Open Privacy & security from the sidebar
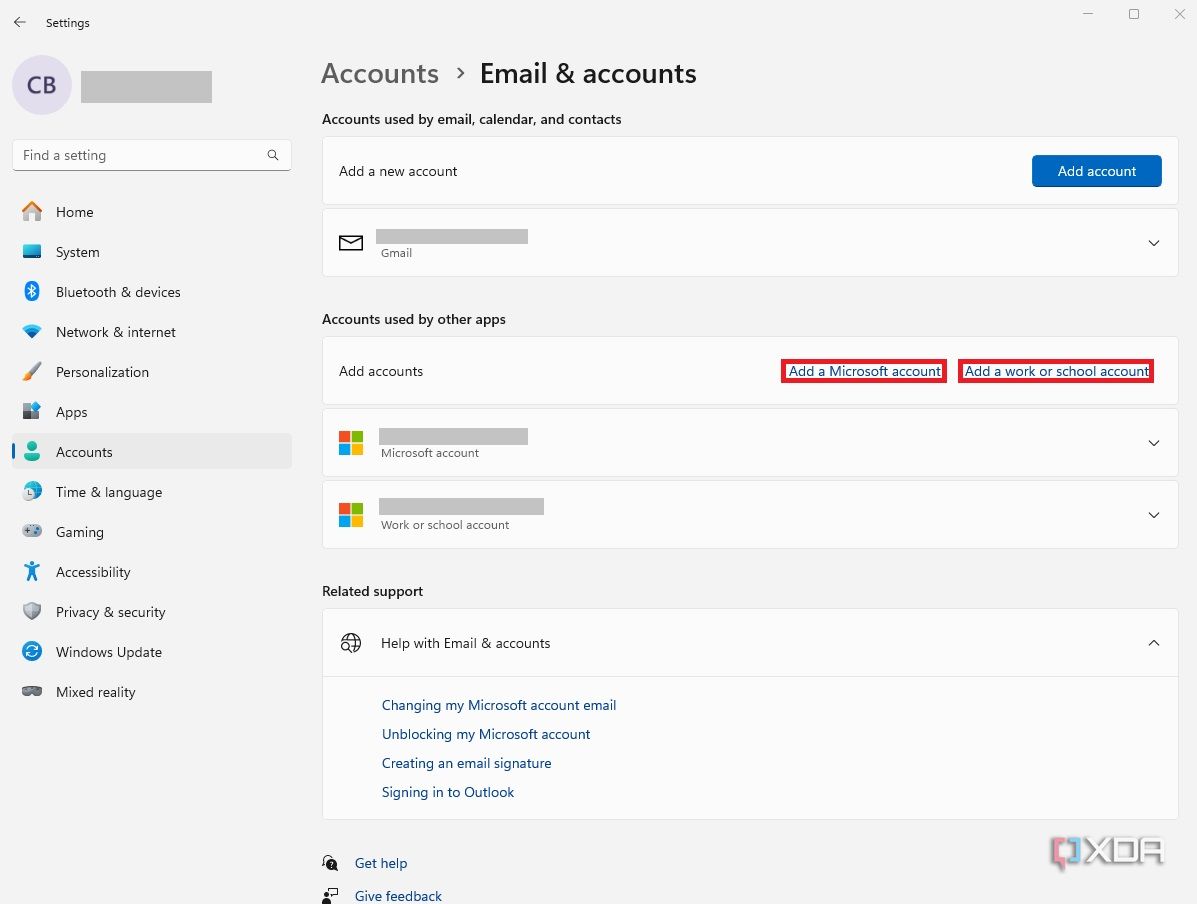Image resolution: width=1197 pixels, height=904 pixels. pyautogui.click(x=31, y=612)
